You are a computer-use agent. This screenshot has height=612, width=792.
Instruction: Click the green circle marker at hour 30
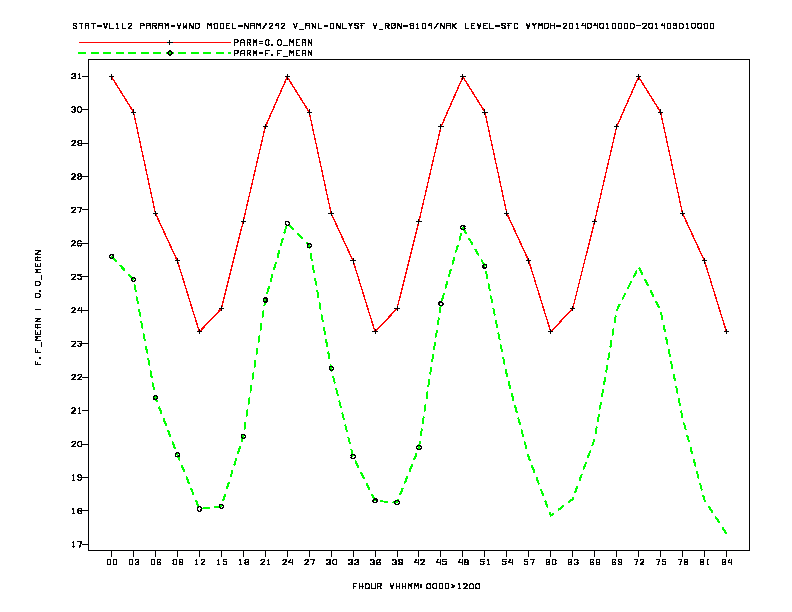click(x=331, y=368)
